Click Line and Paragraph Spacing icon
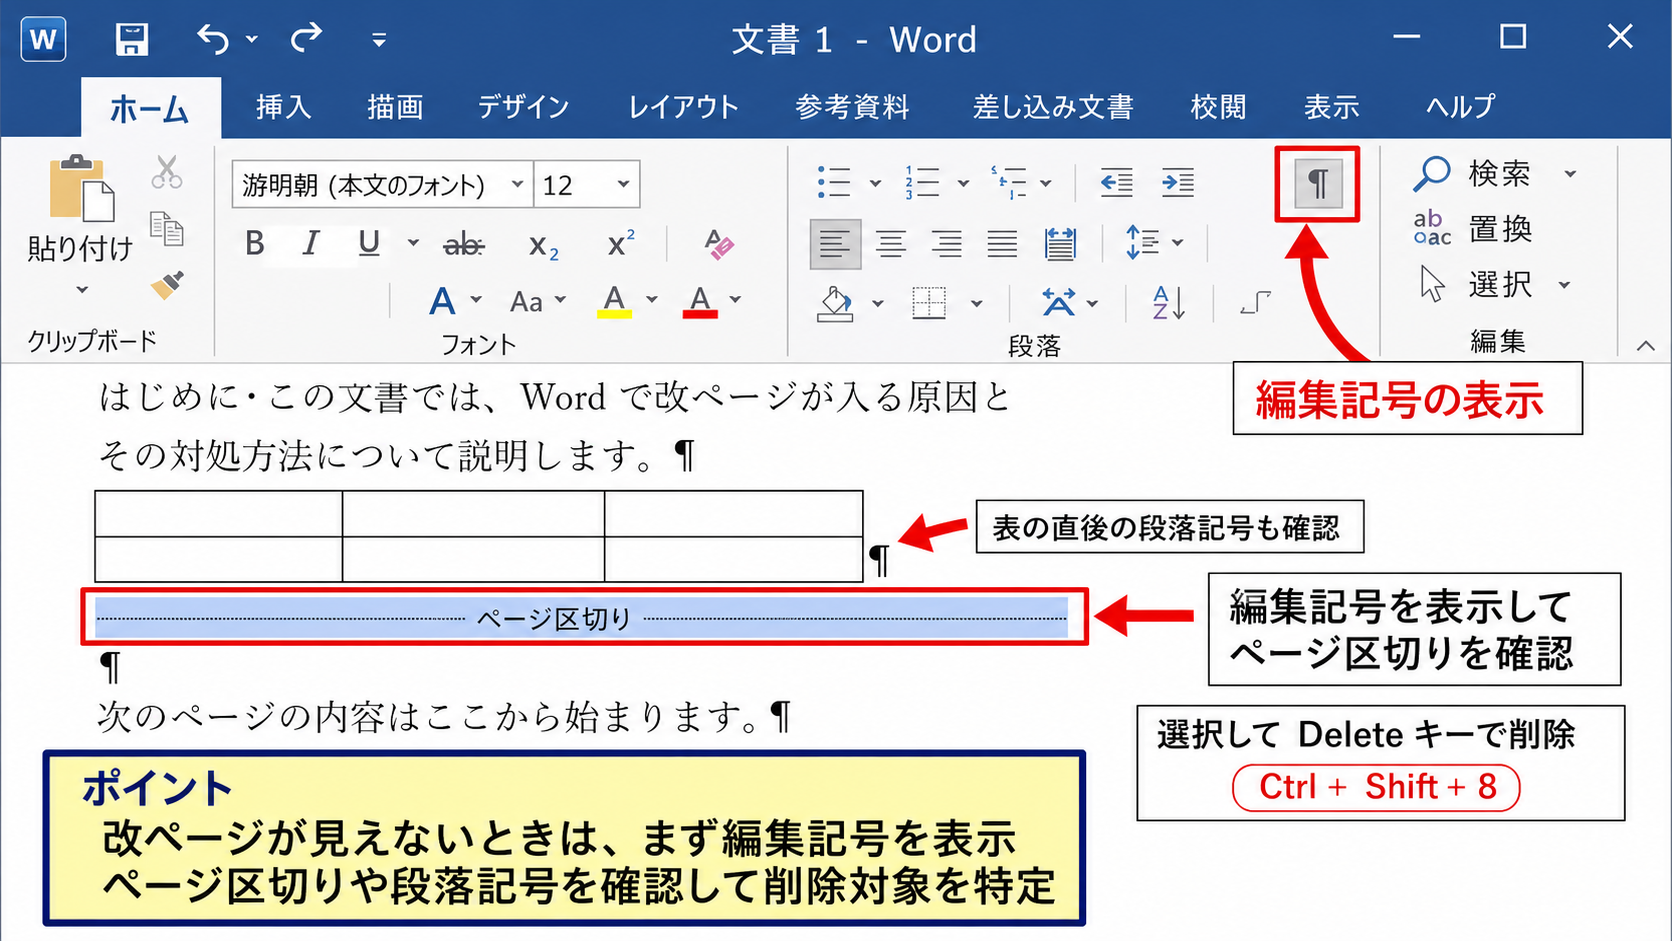 coord(1142,243)
